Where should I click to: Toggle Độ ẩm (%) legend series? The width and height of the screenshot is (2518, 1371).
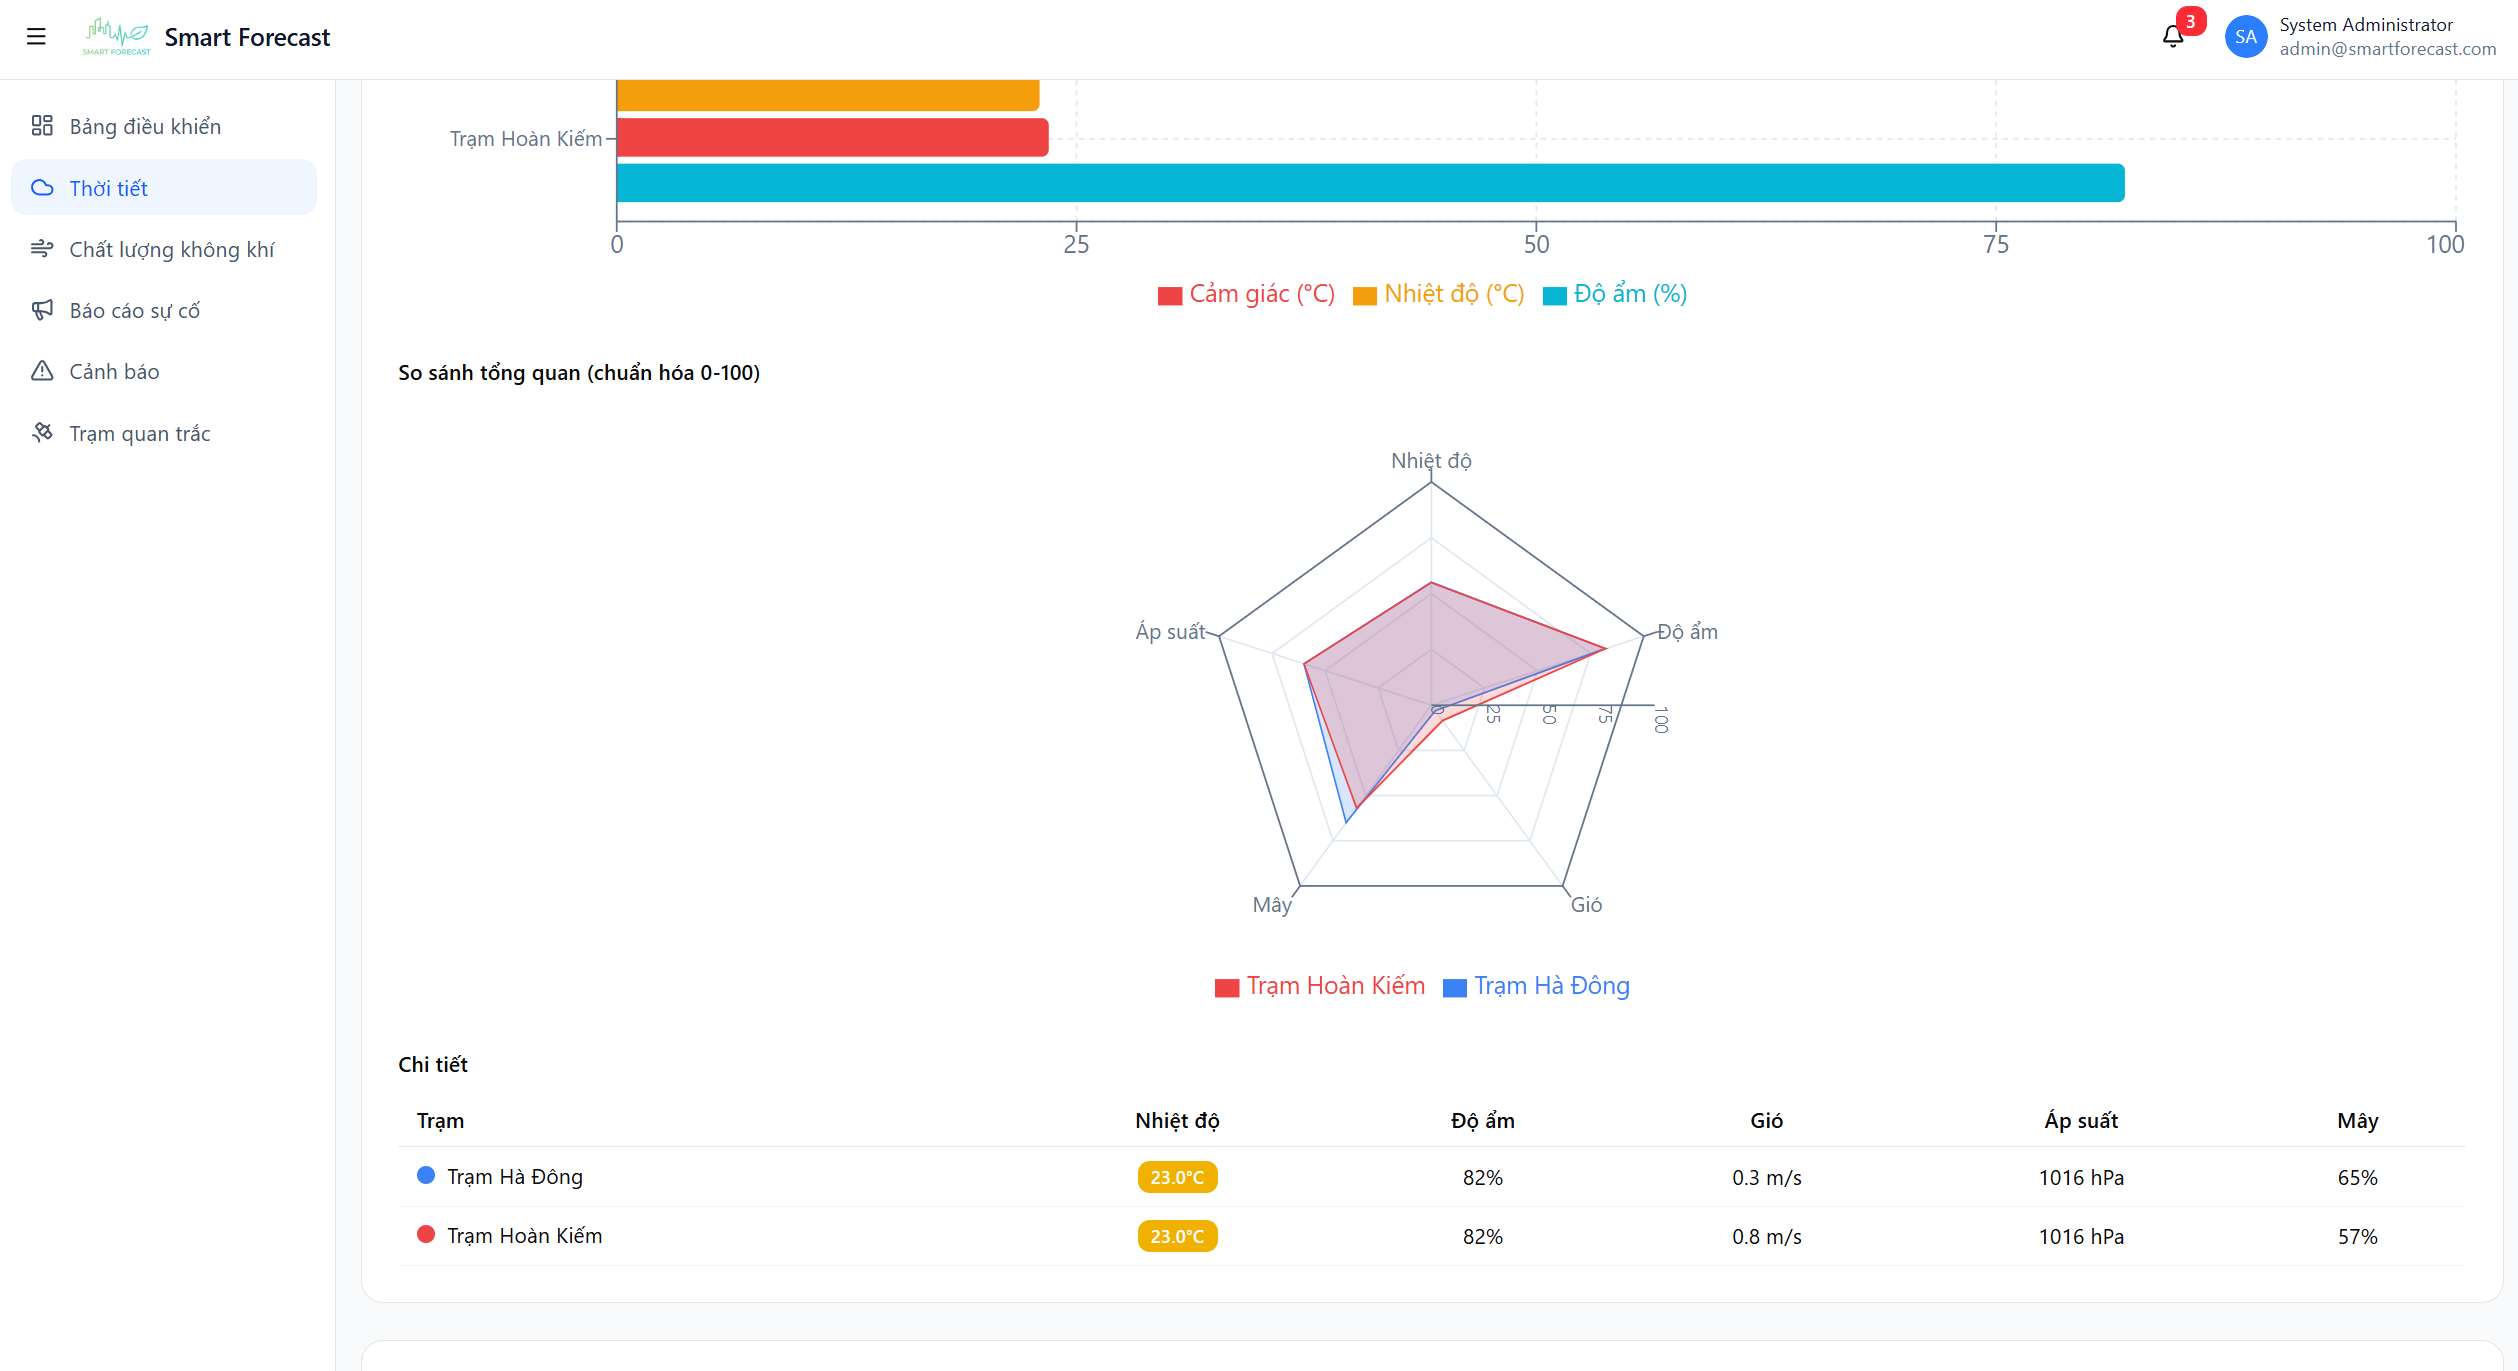[1614, 294]
